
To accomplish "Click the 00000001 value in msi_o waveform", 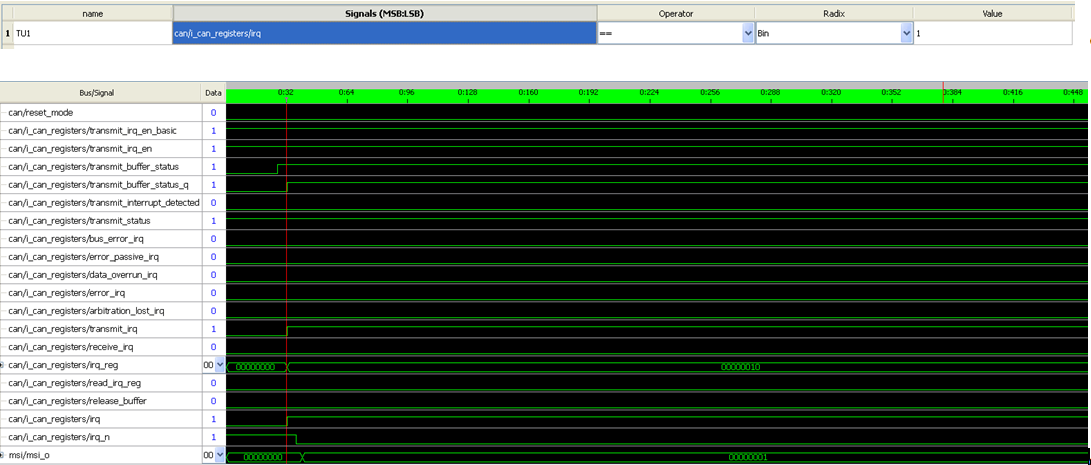I will point(747,457).
